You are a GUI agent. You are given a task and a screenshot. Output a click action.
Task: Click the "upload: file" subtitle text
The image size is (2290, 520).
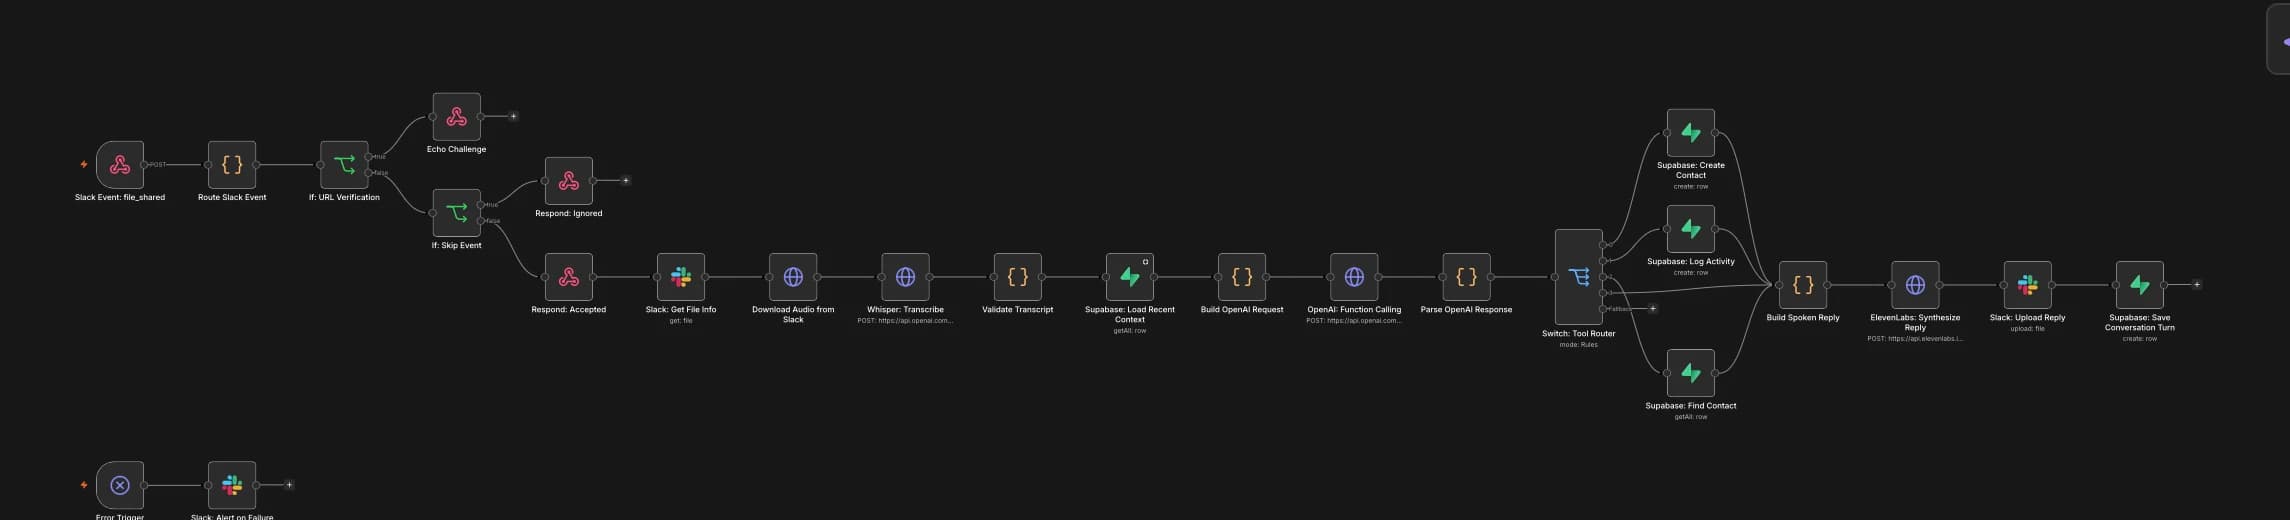click(2027, 329)
